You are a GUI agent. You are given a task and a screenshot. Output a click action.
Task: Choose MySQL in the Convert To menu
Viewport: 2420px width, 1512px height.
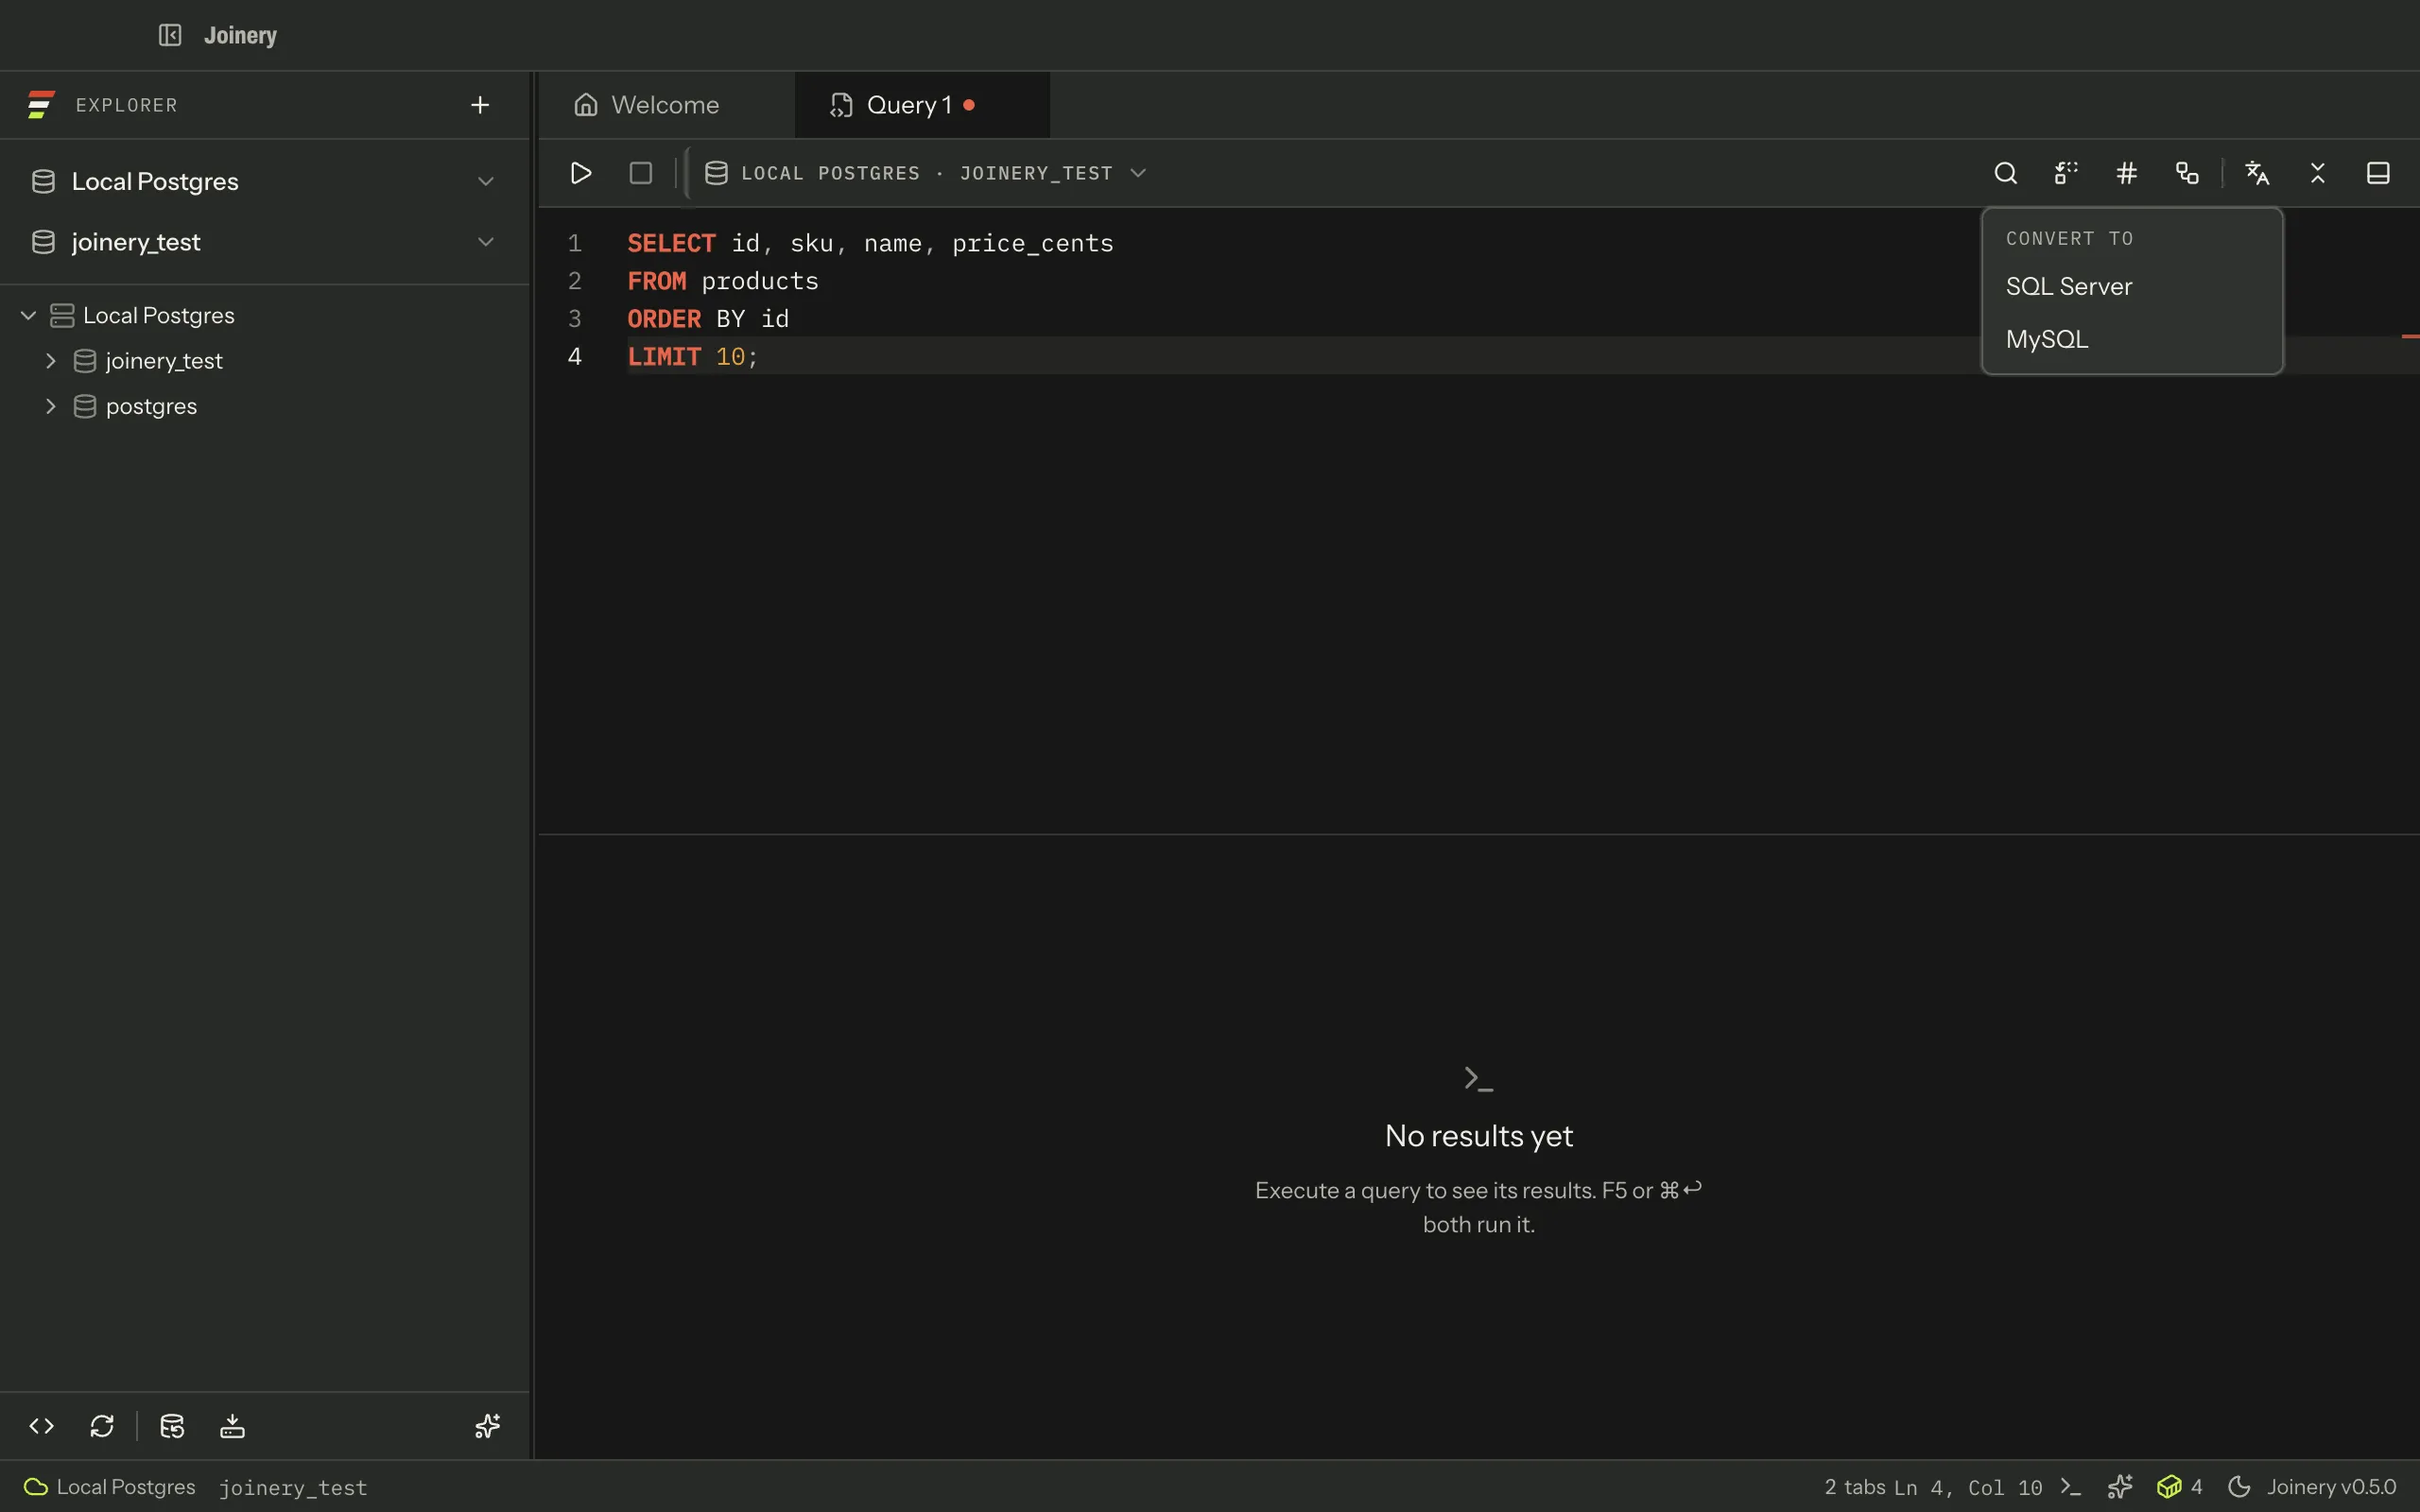click(x=2132, y=340)
